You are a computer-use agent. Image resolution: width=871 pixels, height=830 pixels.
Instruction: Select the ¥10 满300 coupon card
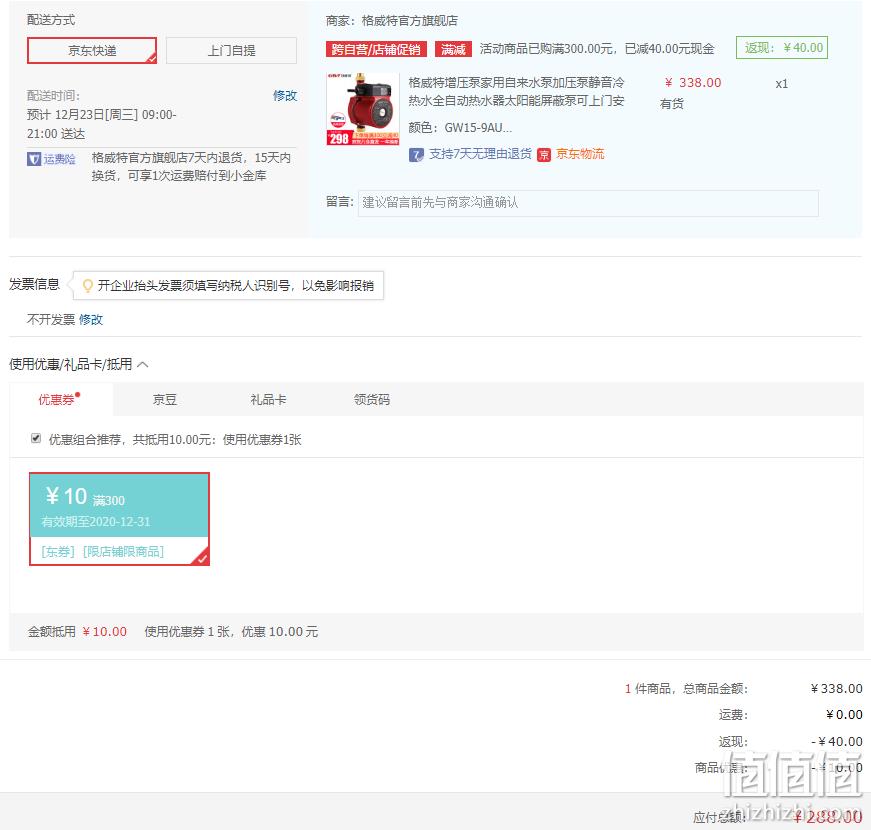pos(119,519)
